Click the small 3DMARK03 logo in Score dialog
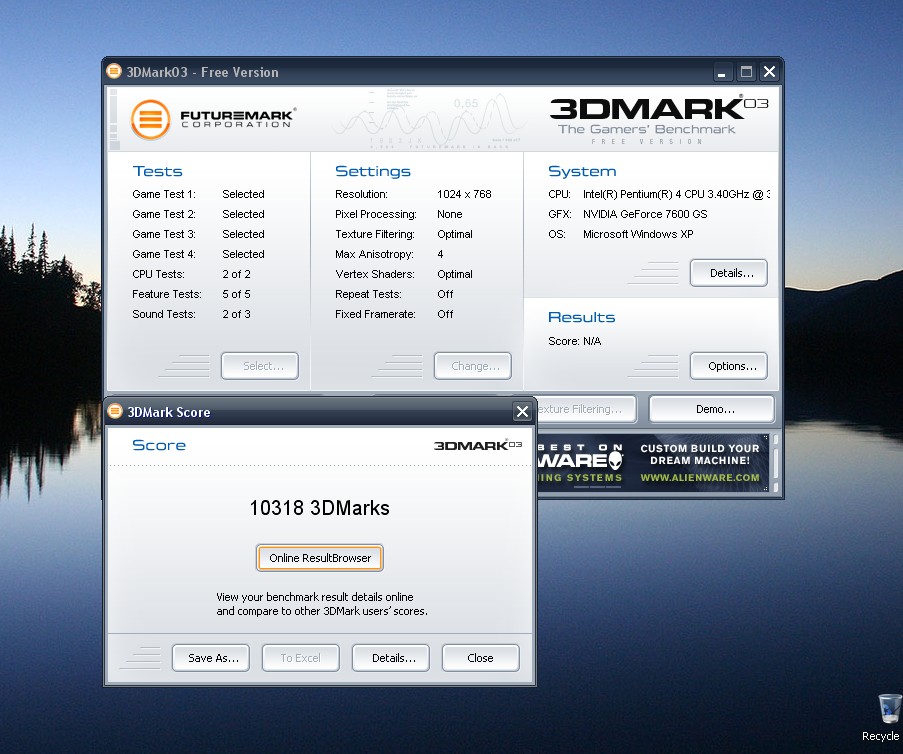 coord(478,445)
